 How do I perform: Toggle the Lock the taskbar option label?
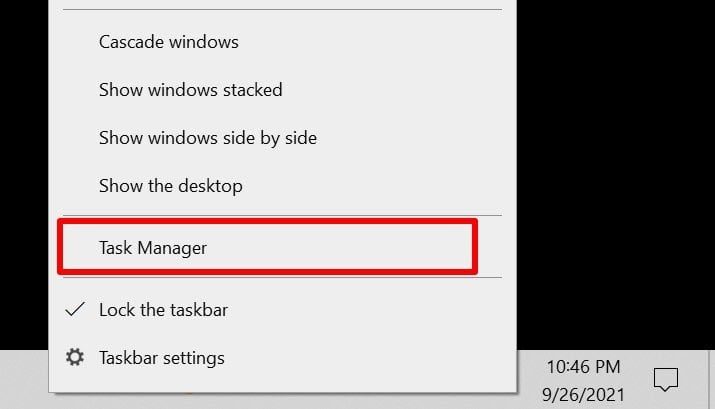pyautogui.click(x=163, y=310)
